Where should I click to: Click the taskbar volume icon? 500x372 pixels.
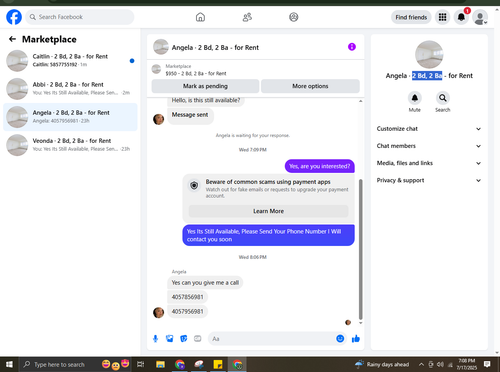[440, 364]
